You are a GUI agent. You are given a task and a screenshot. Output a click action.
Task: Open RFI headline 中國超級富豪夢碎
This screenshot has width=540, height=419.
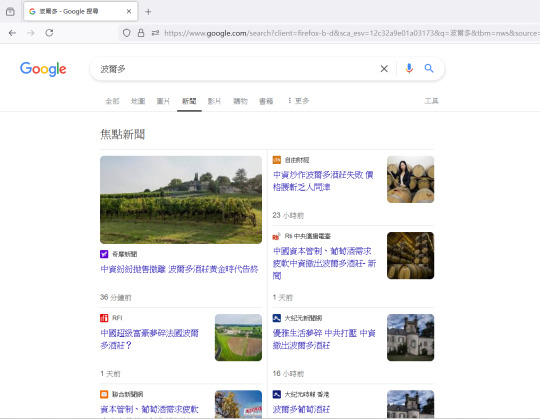(x=149, y=339)
